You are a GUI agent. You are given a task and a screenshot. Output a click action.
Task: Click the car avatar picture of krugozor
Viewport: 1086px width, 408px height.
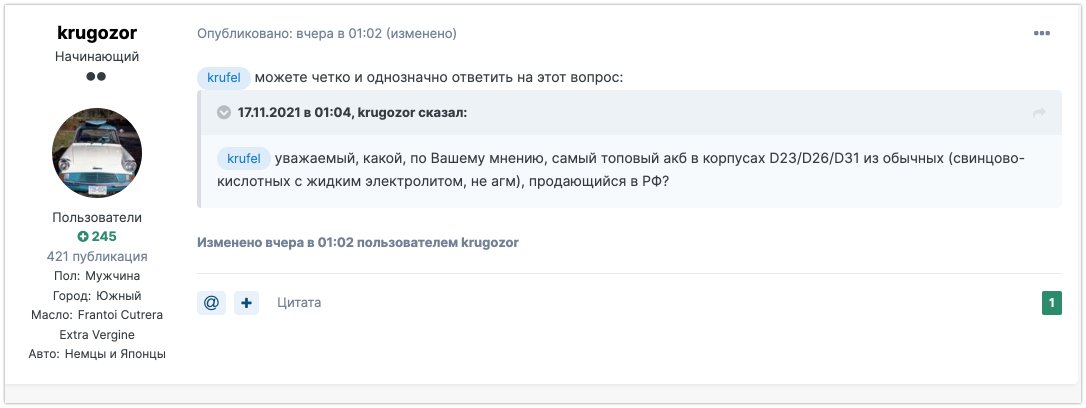pyautogui.click(x=97, y=152)
